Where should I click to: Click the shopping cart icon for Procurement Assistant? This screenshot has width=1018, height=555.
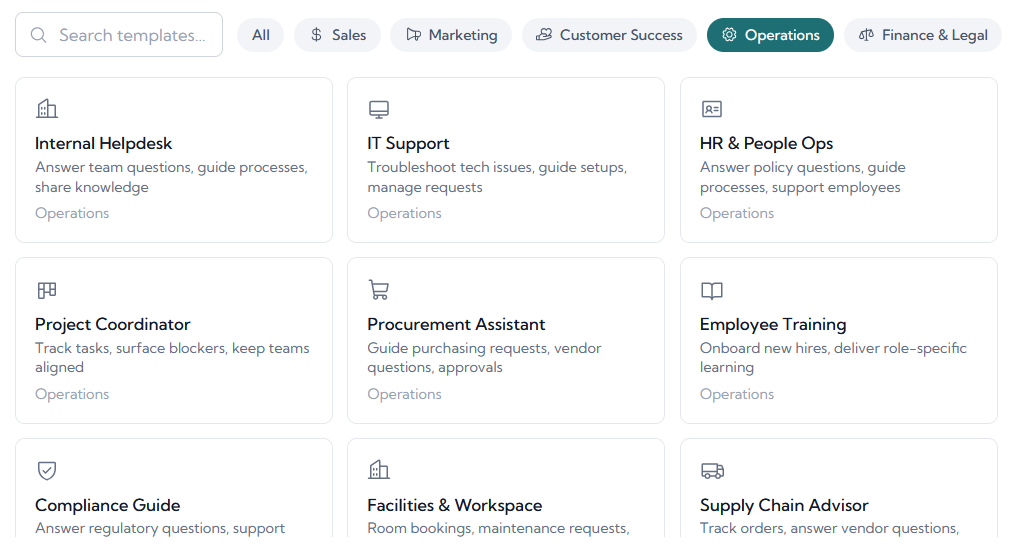[378, 290]
